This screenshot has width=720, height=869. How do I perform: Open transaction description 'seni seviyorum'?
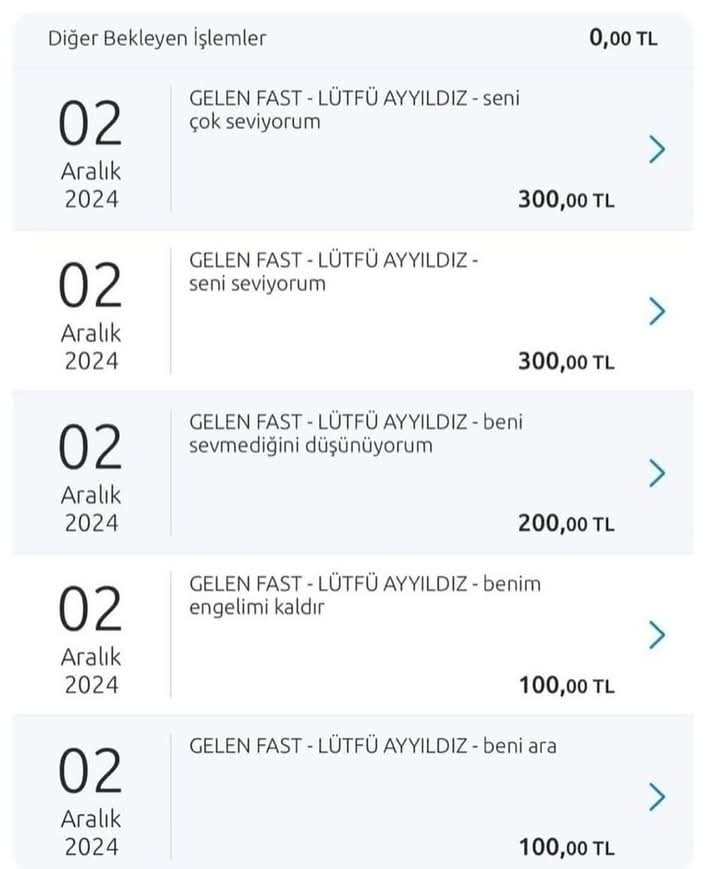pyautogui.click(x=334, y=272)
